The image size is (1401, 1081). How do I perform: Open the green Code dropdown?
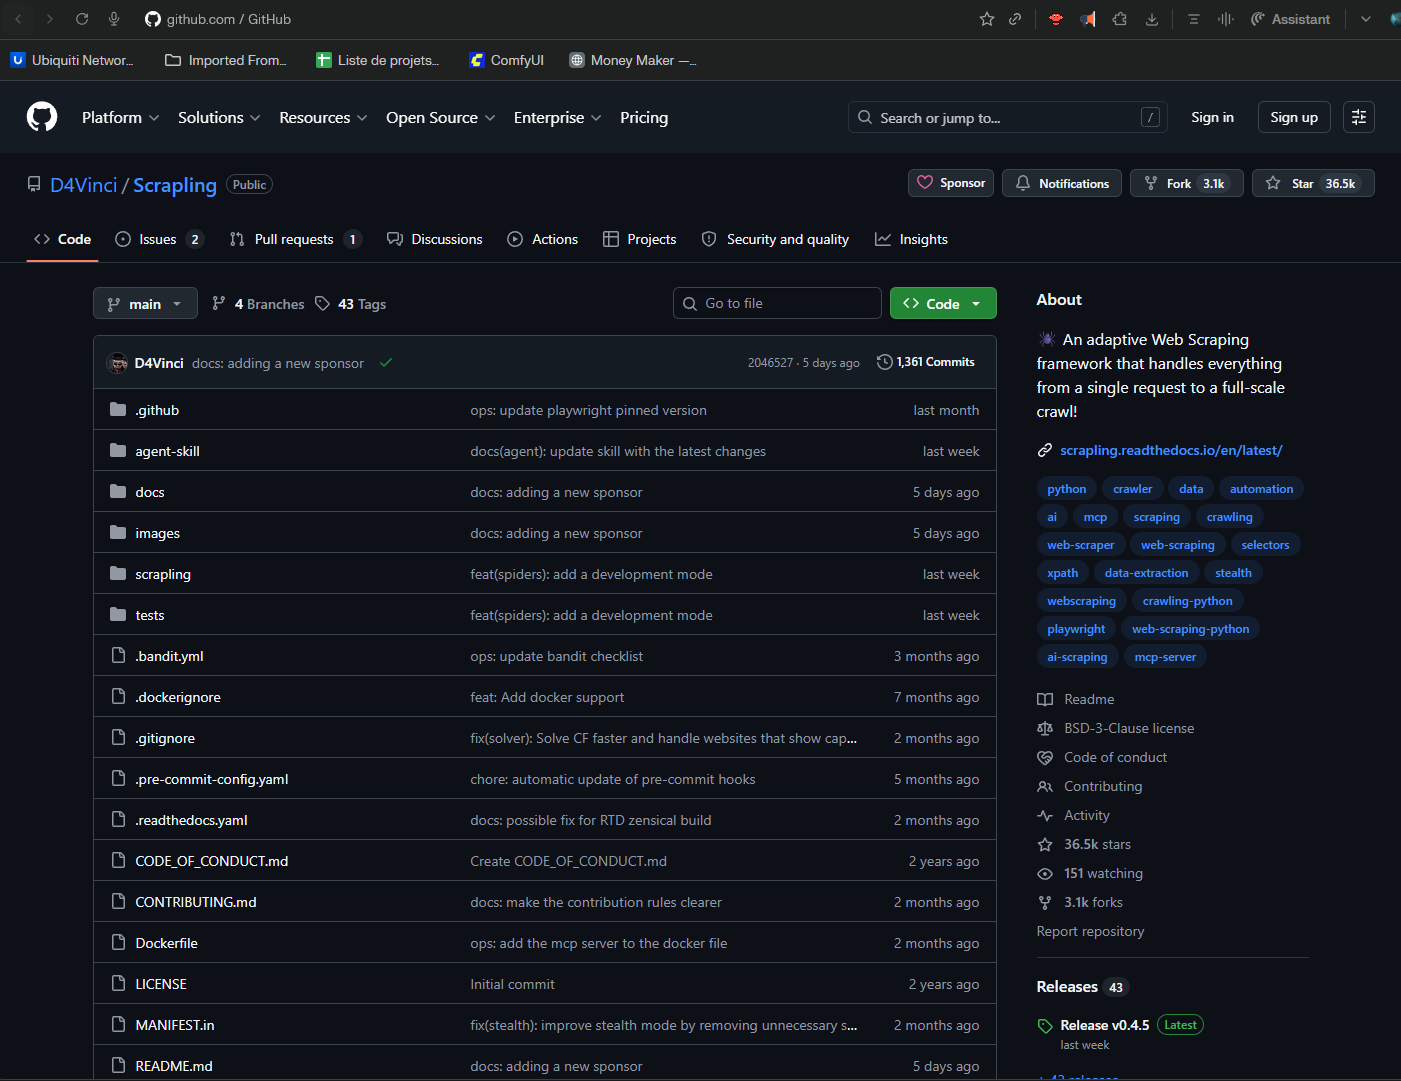[x=942, y=304]
